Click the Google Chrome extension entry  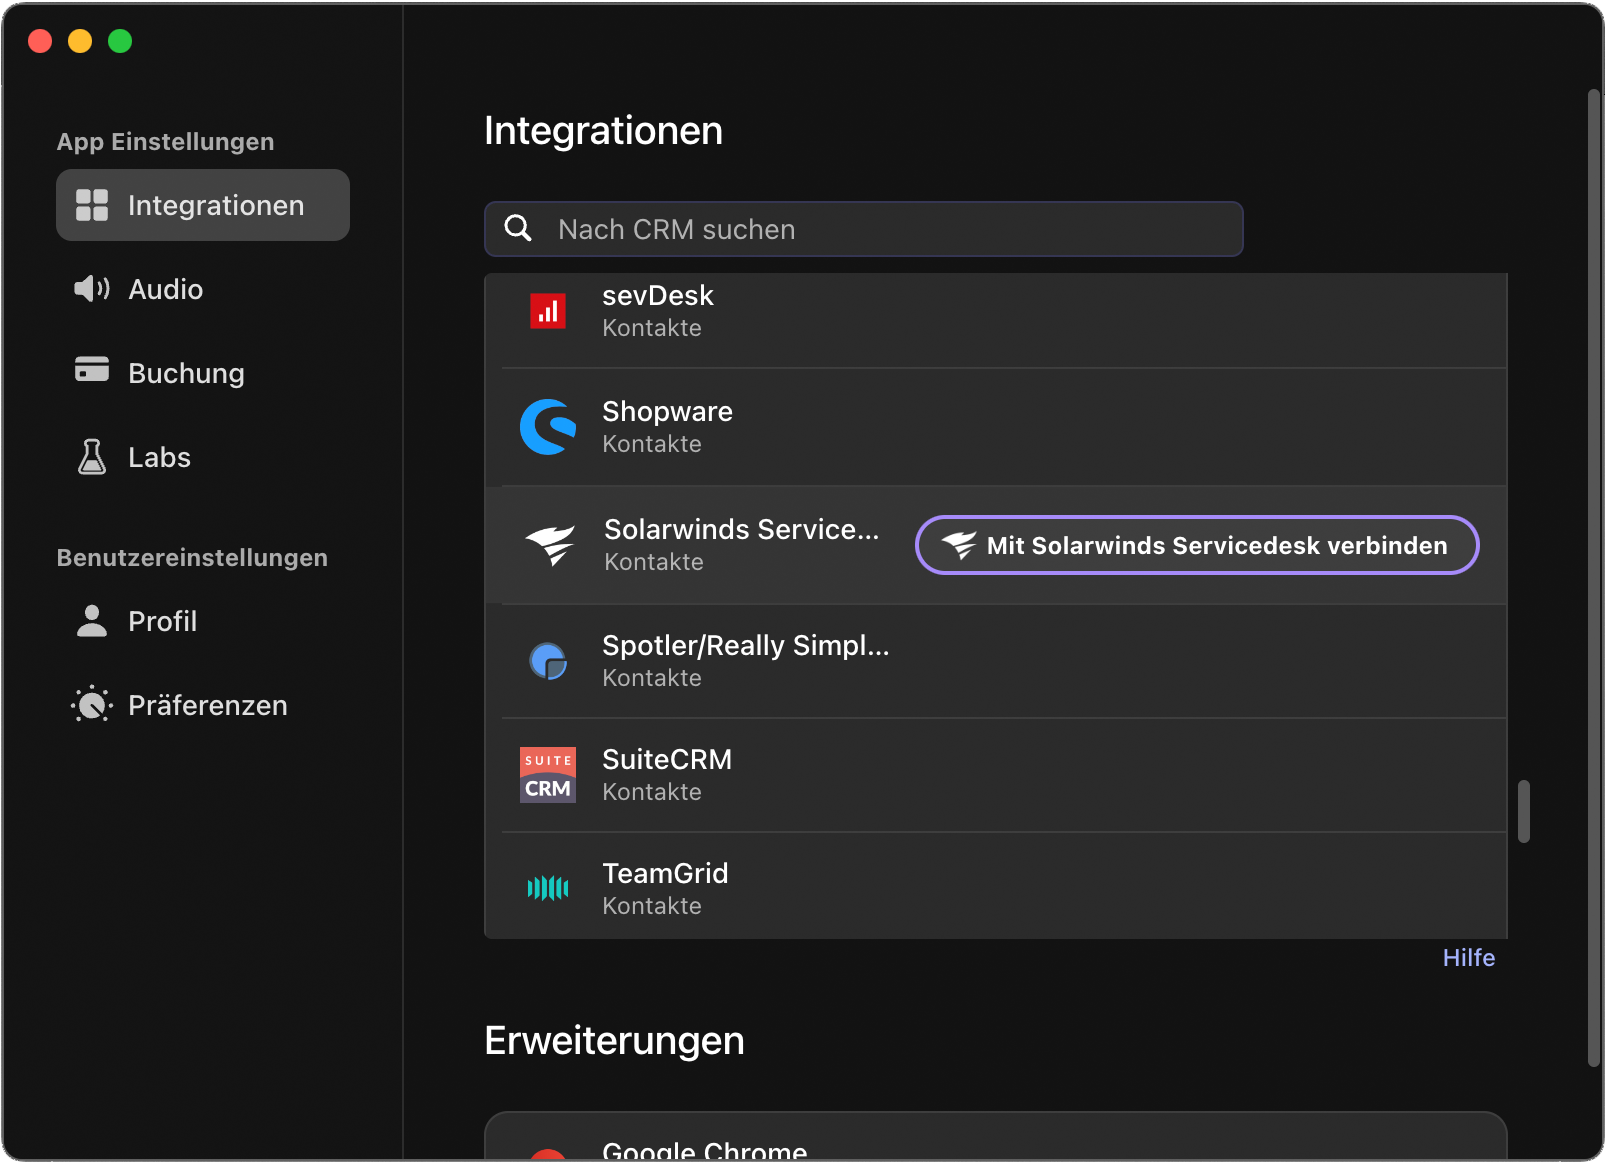tap(995, 1138)
